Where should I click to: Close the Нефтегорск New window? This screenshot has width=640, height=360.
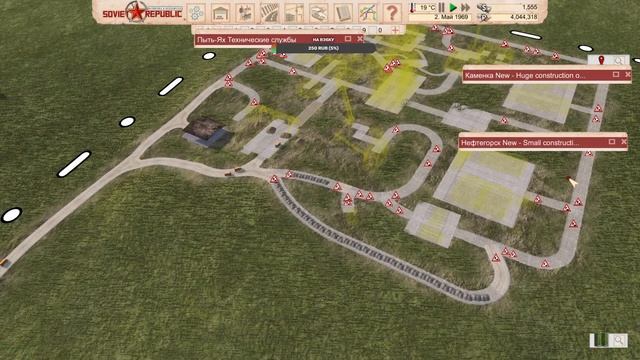coord(624,142)
